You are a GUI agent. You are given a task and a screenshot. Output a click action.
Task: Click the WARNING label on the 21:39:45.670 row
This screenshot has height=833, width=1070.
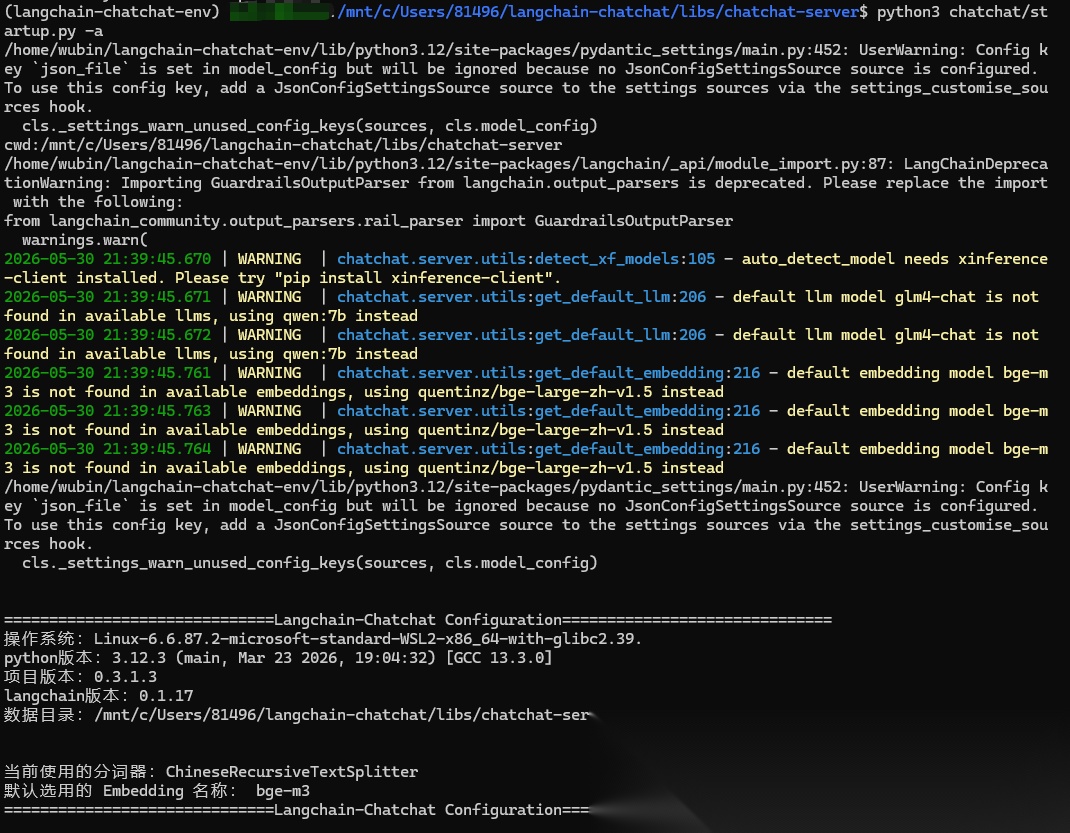click(x=270, y=259)
